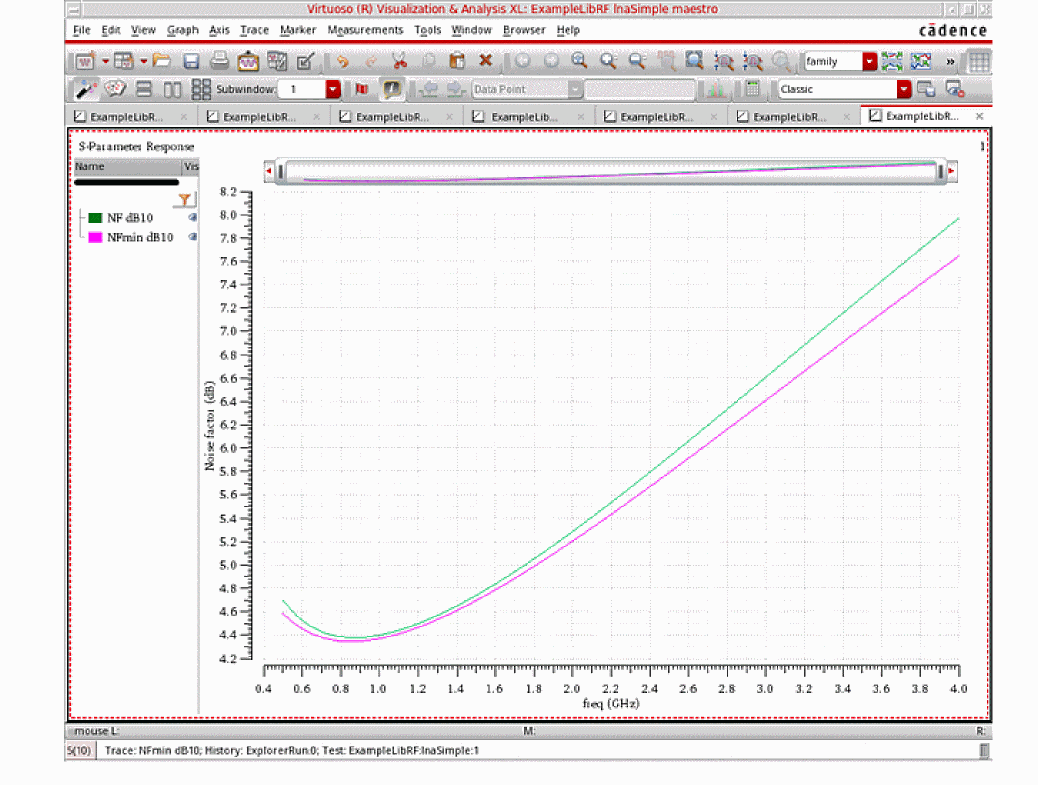Click the Print icon in toolbar
Viewport: 1038px width, 785px height.
click(x=220, y=61)
